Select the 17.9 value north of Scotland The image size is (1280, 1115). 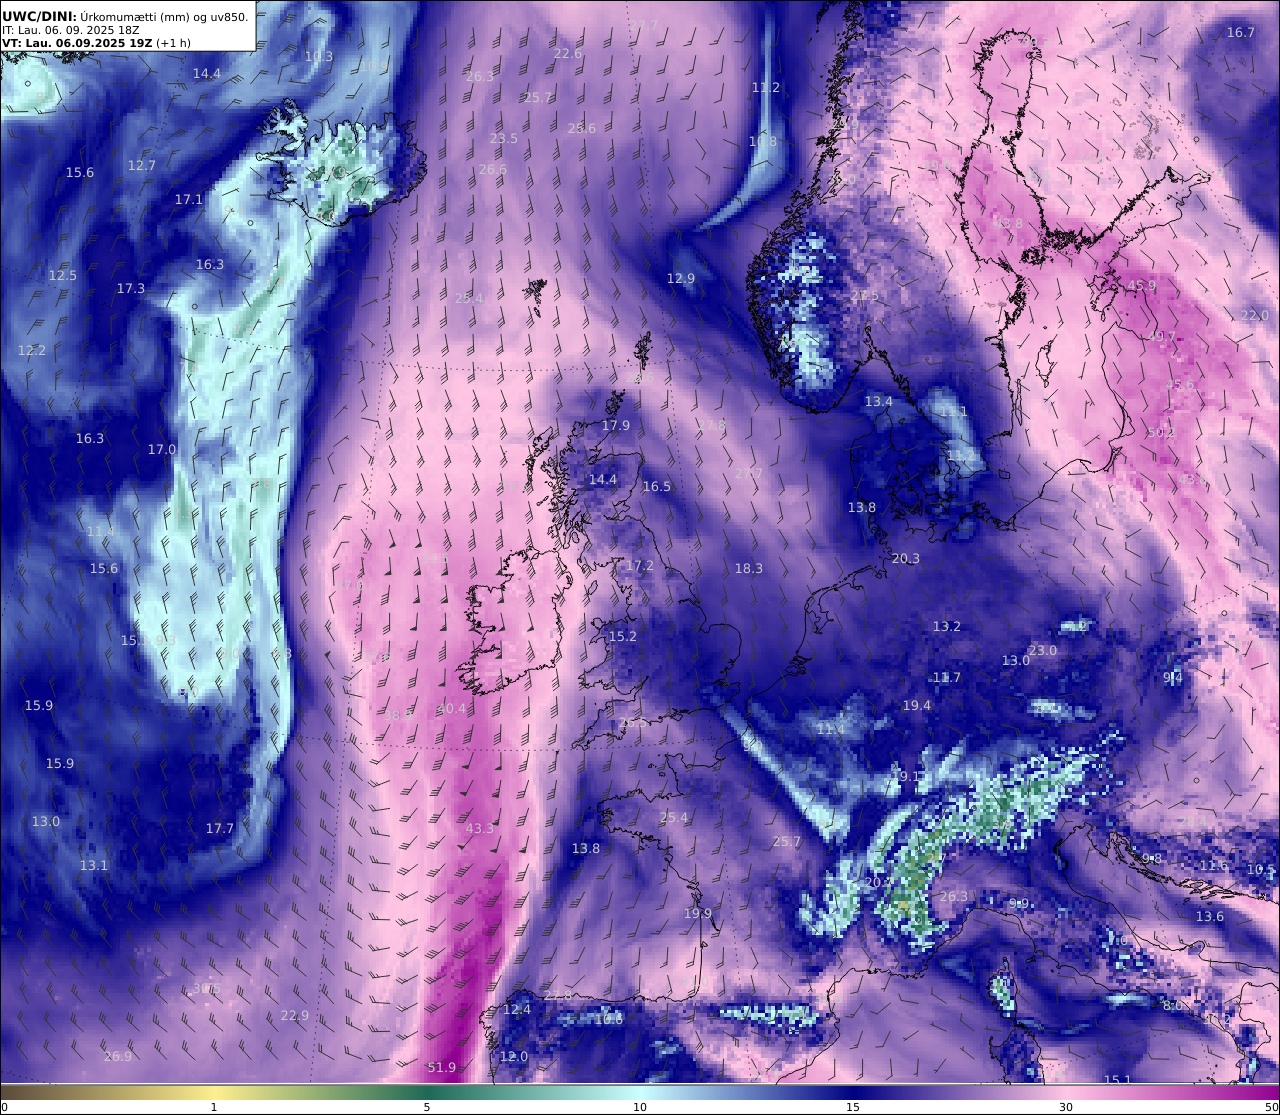(616, 425)
